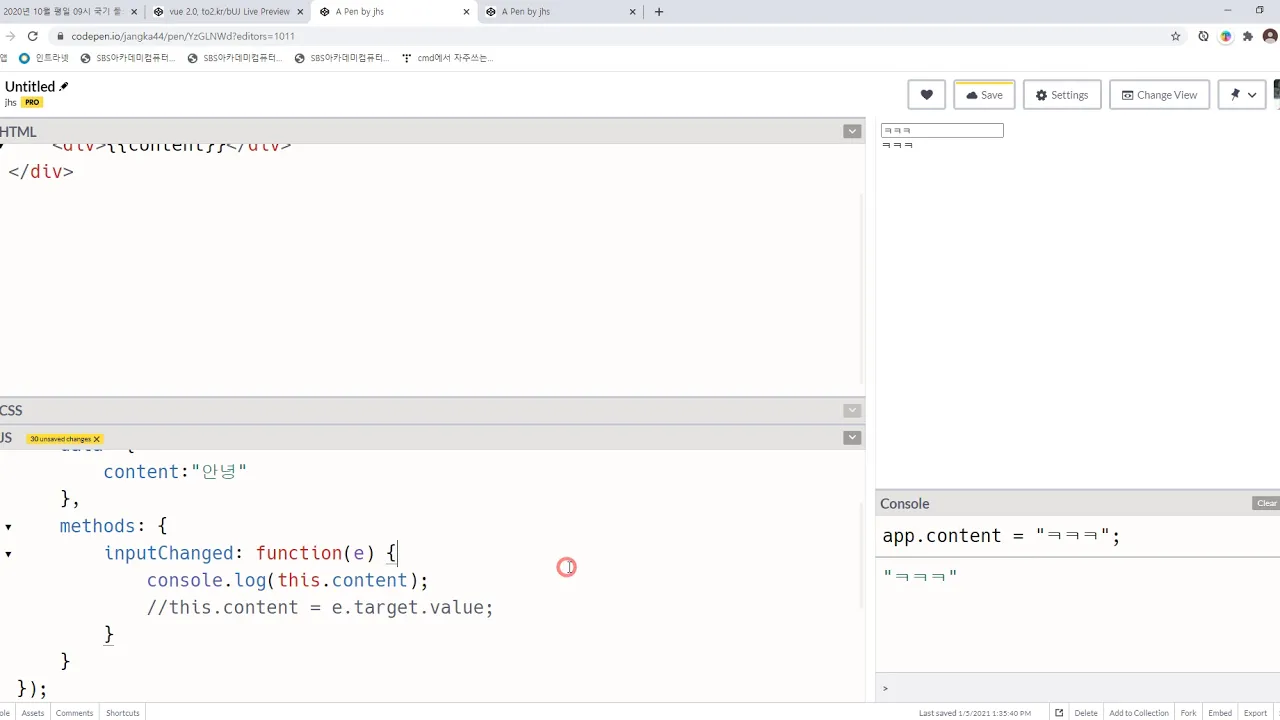
Task: Collapse the inputChanged function fold arrow
Action: pyautogui.click(x=8, y=554)
